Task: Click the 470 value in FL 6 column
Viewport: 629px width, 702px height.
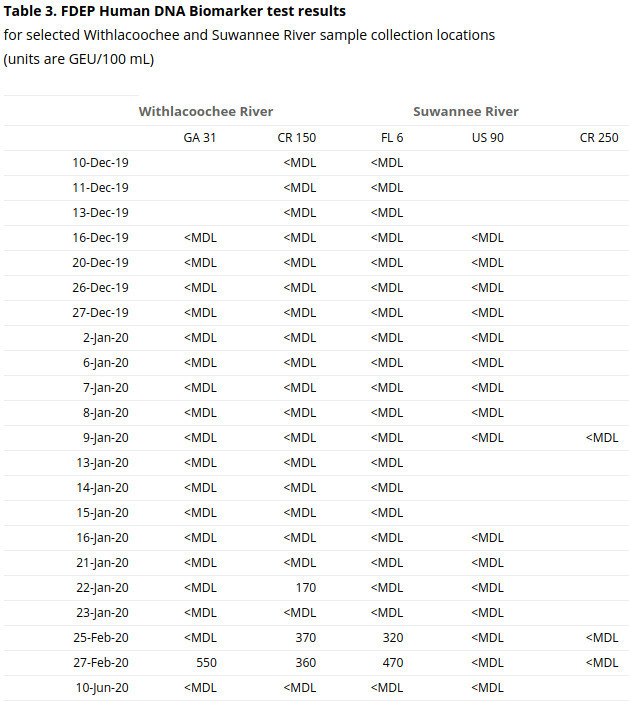Action: pyautogui.click(x=392, y=662)
